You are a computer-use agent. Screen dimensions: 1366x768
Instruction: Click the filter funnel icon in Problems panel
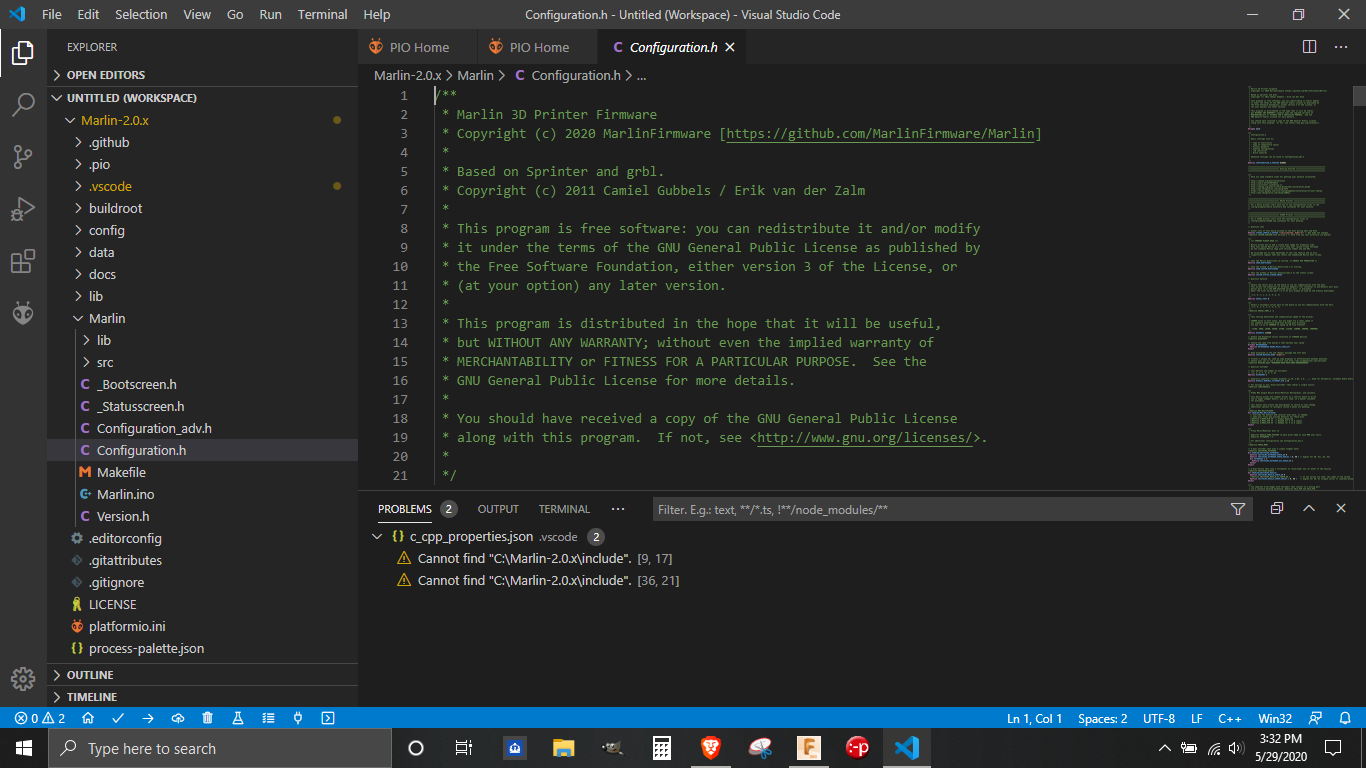(1238, 509)
